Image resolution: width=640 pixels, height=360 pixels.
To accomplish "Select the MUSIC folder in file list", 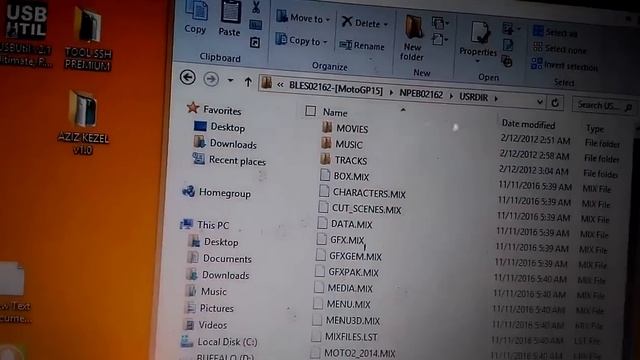I will (x=349, y=144).
